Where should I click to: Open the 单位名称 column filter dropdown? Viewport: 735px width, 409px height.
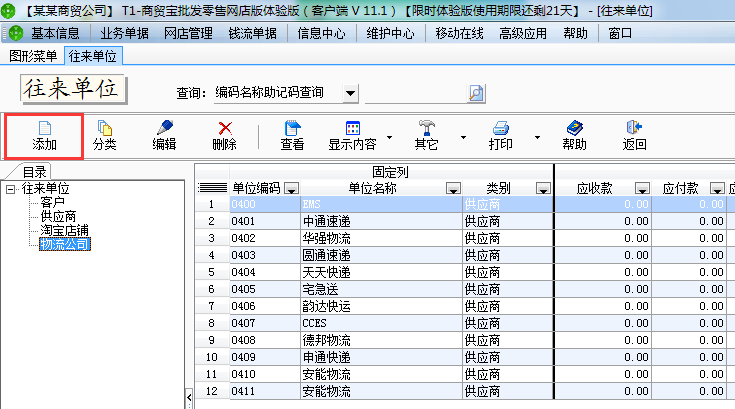click(x=453, y=189)
